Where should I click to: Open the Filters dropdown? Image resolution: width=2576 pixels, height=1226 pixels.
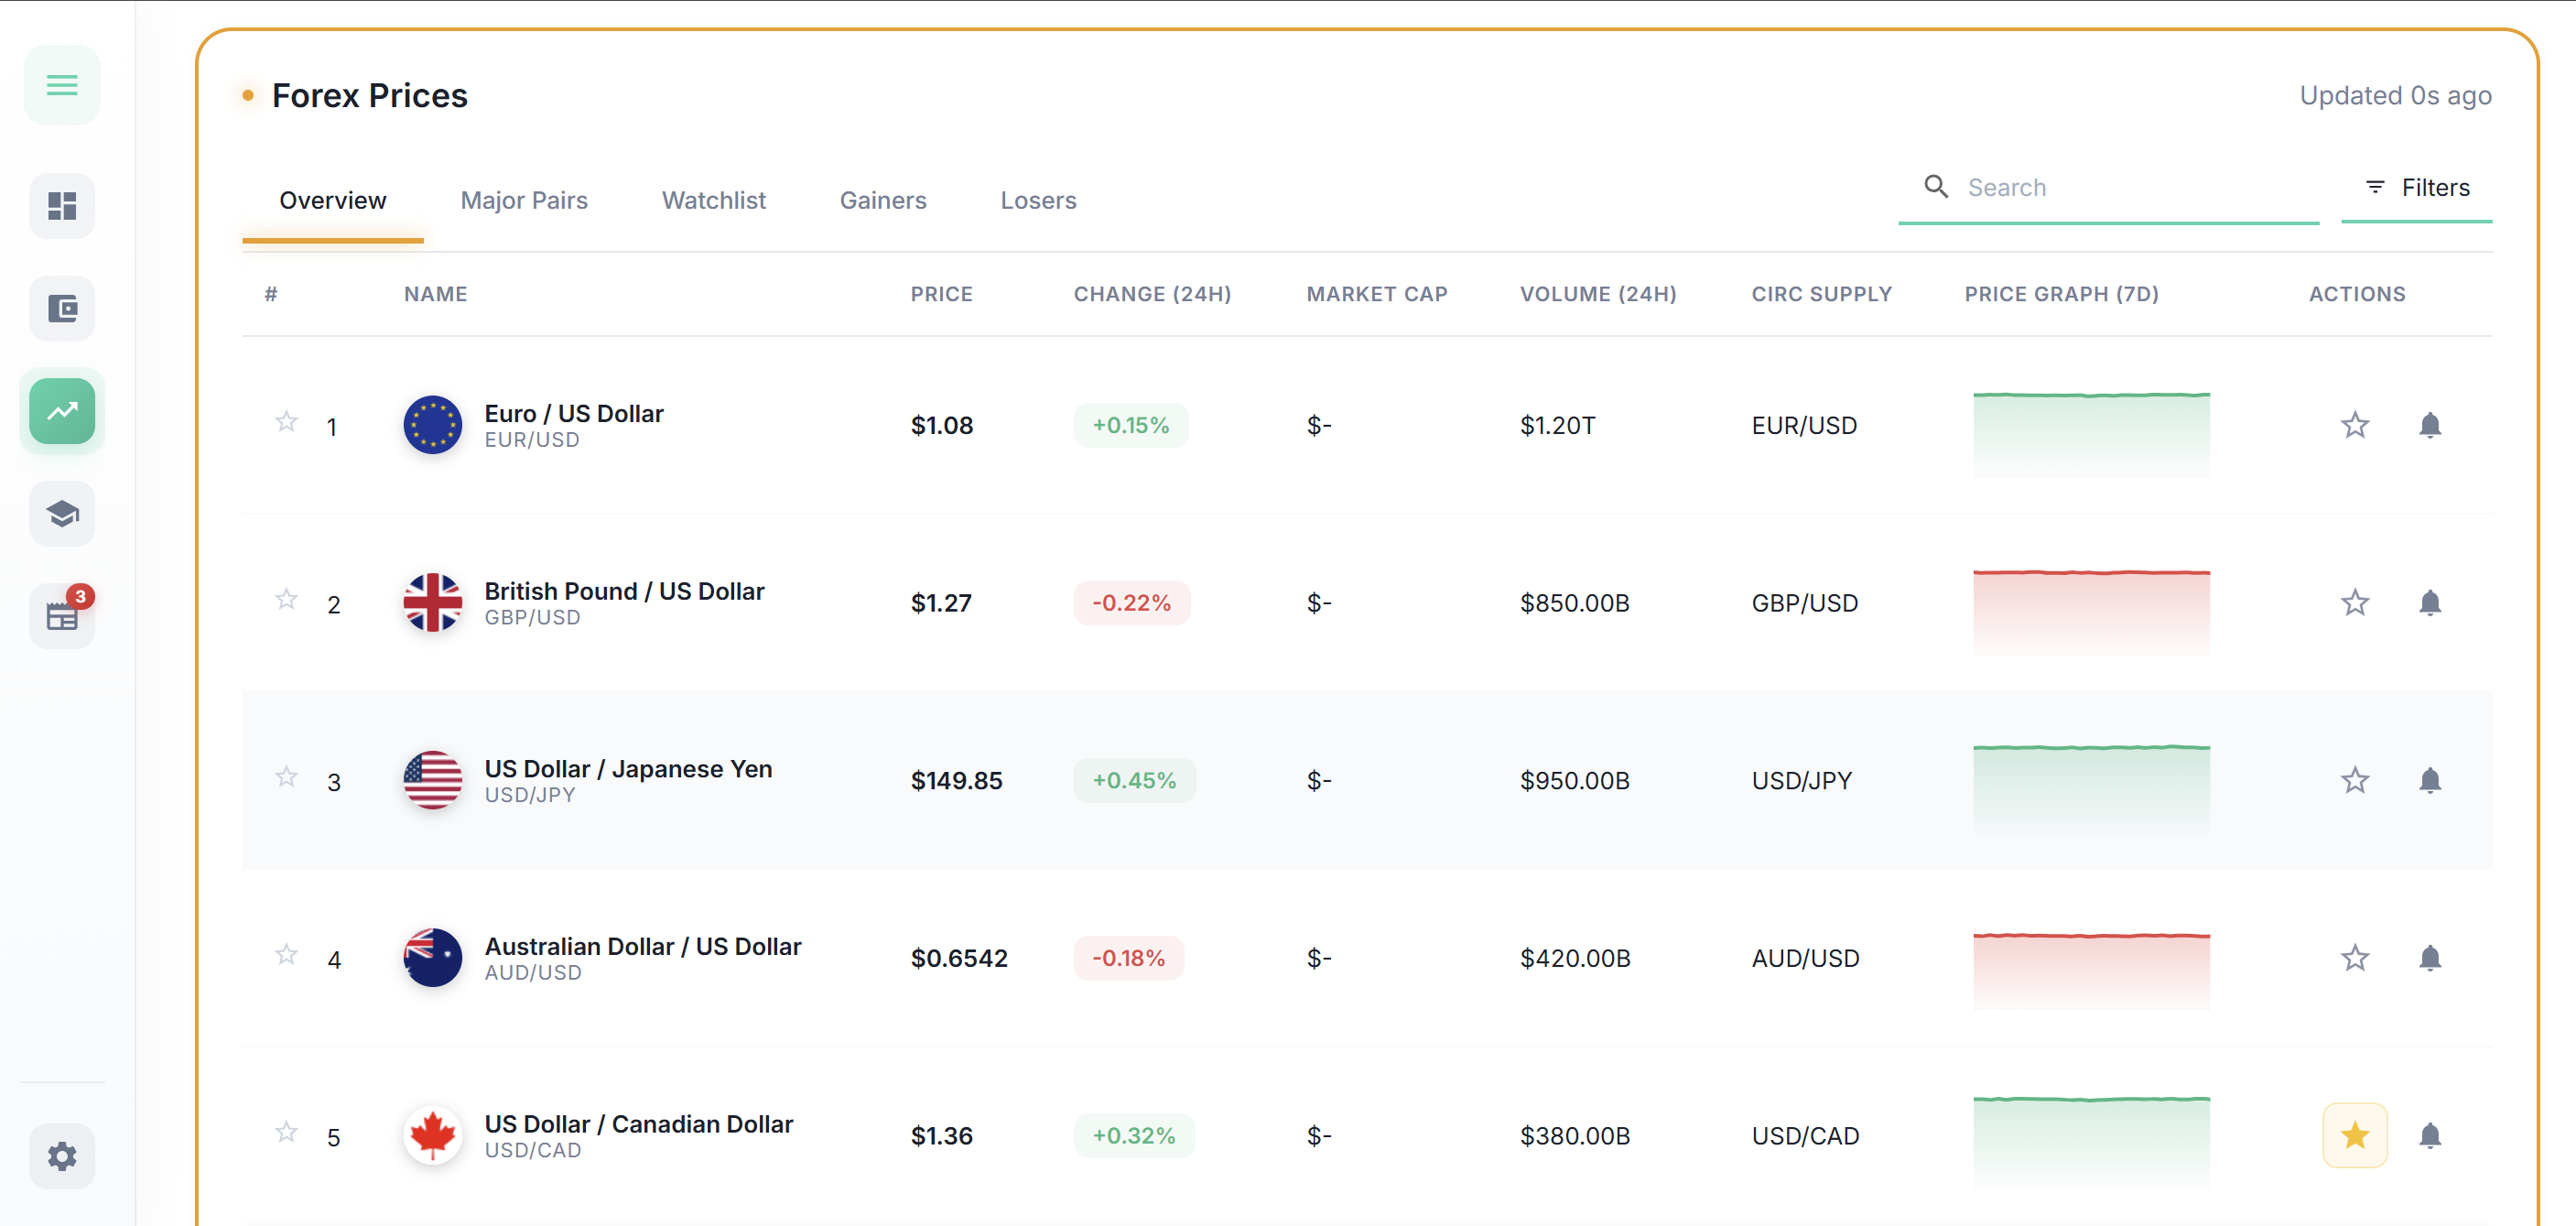[2415, 188]
